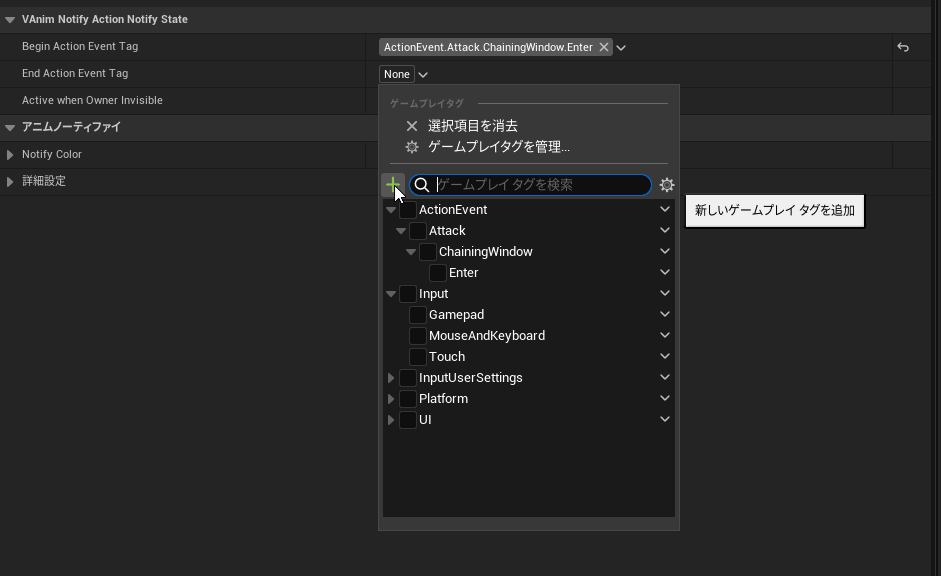The image size is (941, 576).
Task: Collapse the アニムノーティファイ section
Action: coord(10,128)
